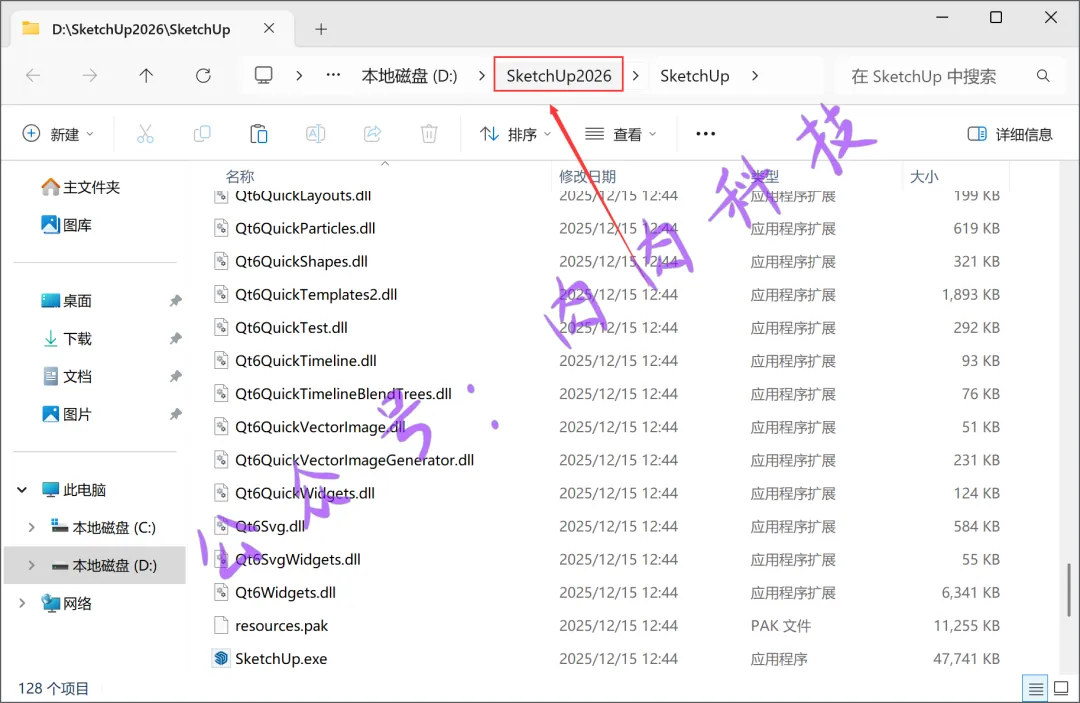This screenshot has width=1080, height=703.
Task: Click chevron after SketchUp breadcrumb
Action: pos(756,76)
